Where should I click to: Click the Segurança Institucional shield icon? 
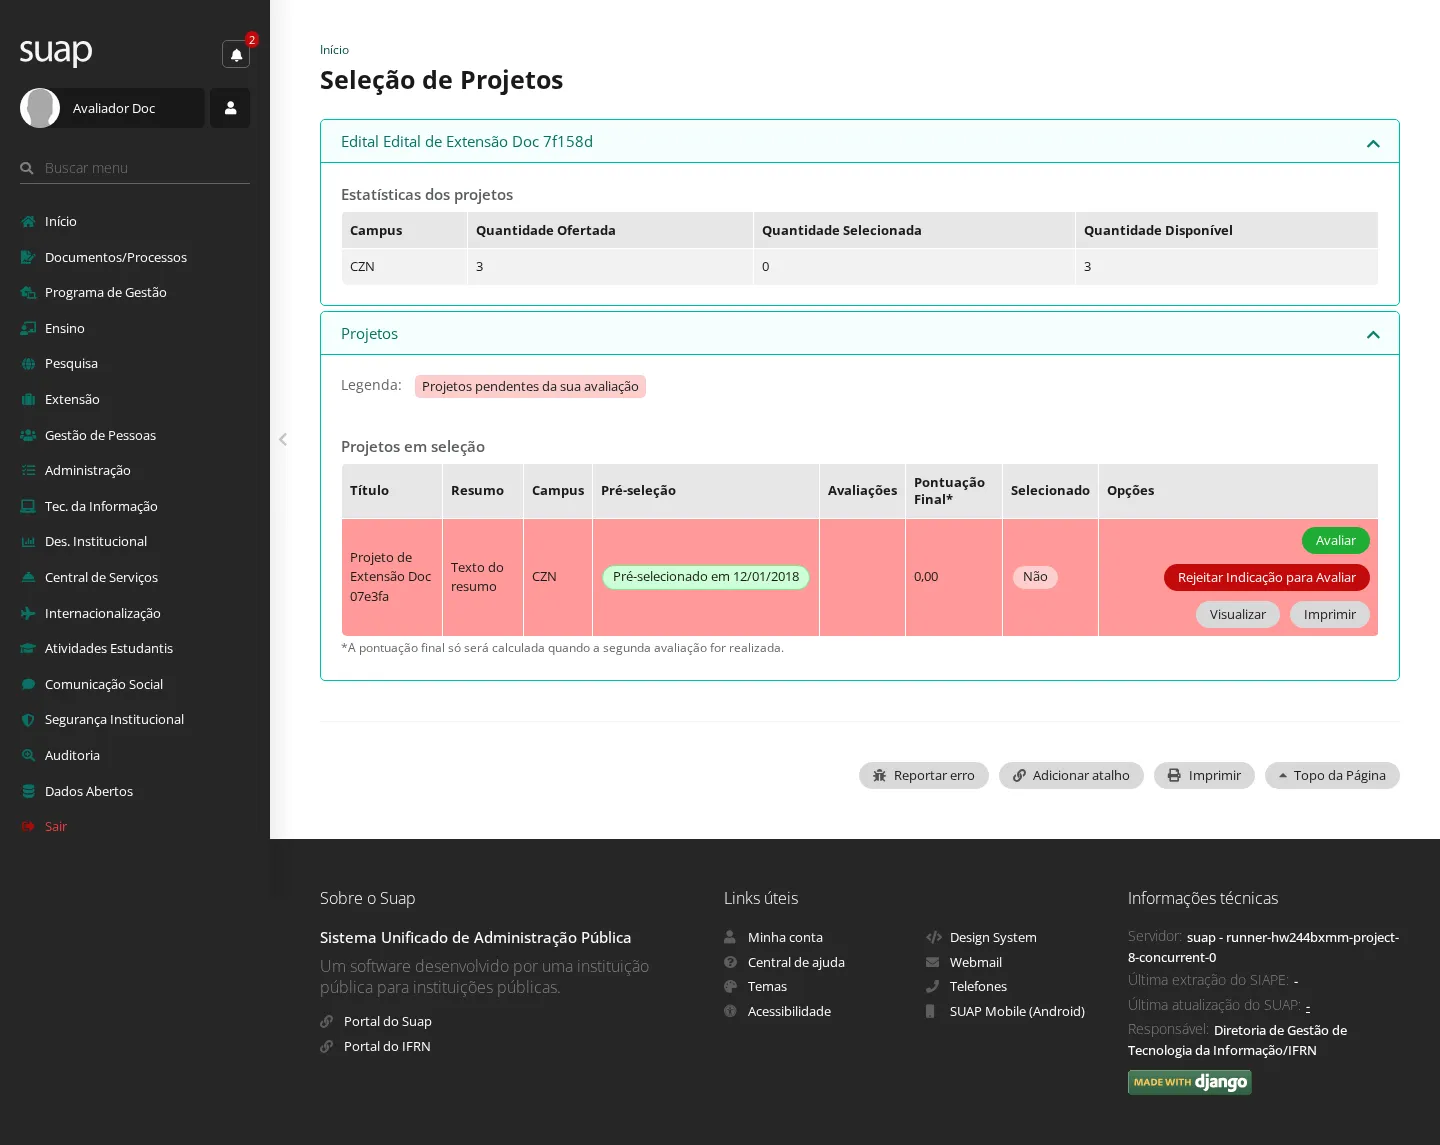click(28, 720)
